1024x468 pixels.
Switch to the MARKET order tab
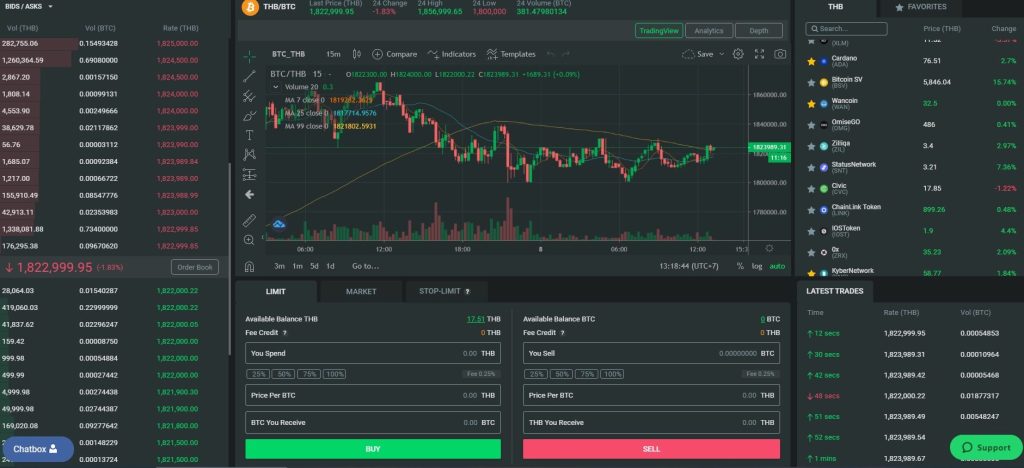click(361, 292)
